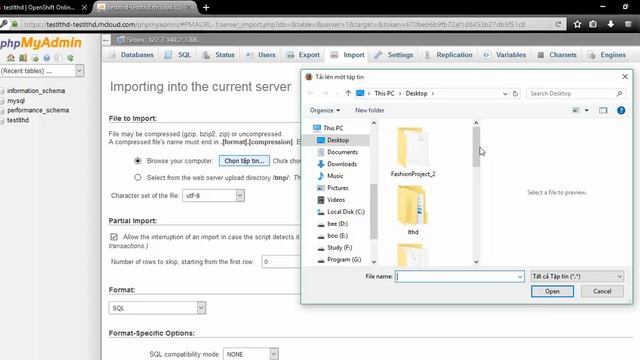The height and width of the screenshot is (360, 640).
Task: Select the lthd folder thumbnail
Action: [413, 210]
